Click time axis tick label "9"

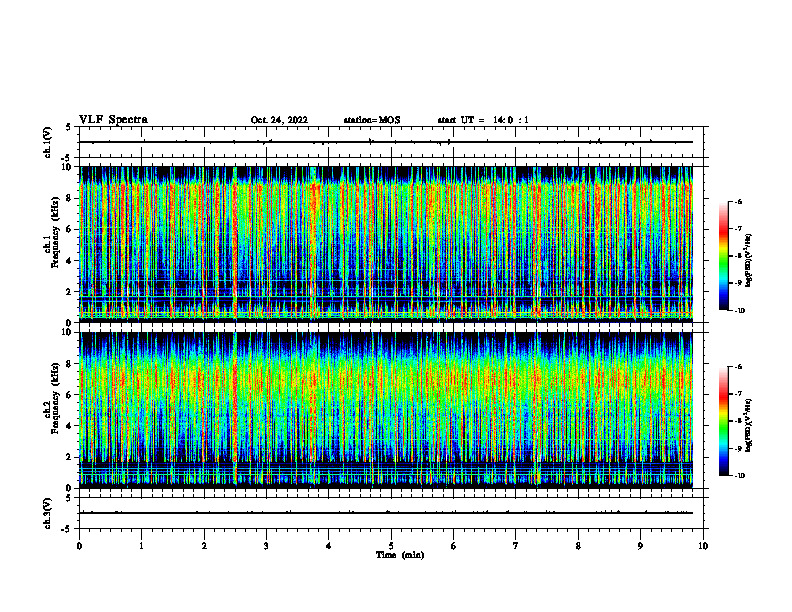640,546
